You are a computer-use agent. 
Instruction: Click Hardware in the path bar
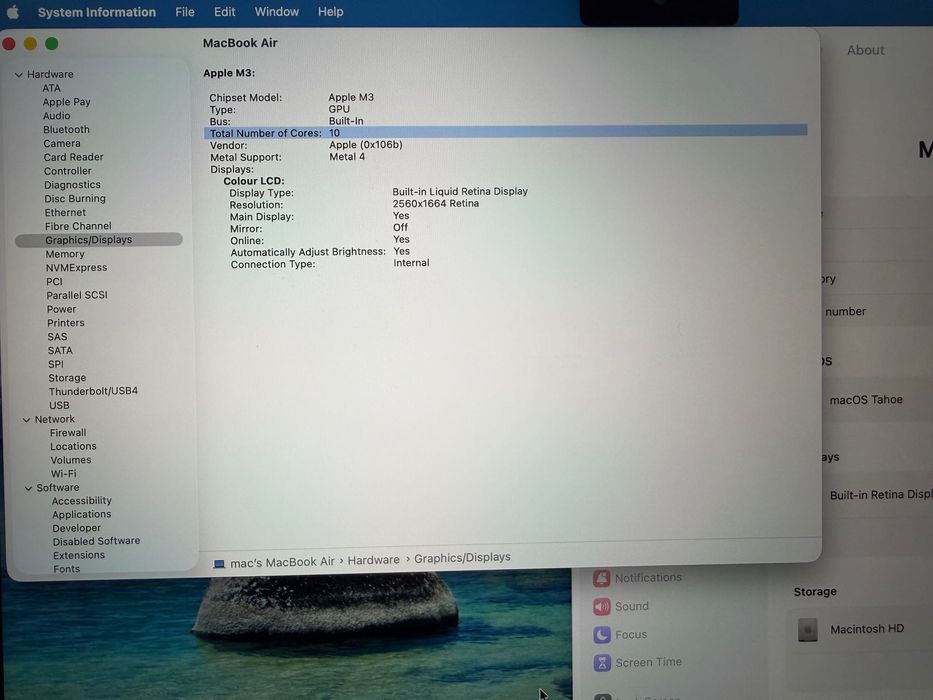(x=374, y=560)
